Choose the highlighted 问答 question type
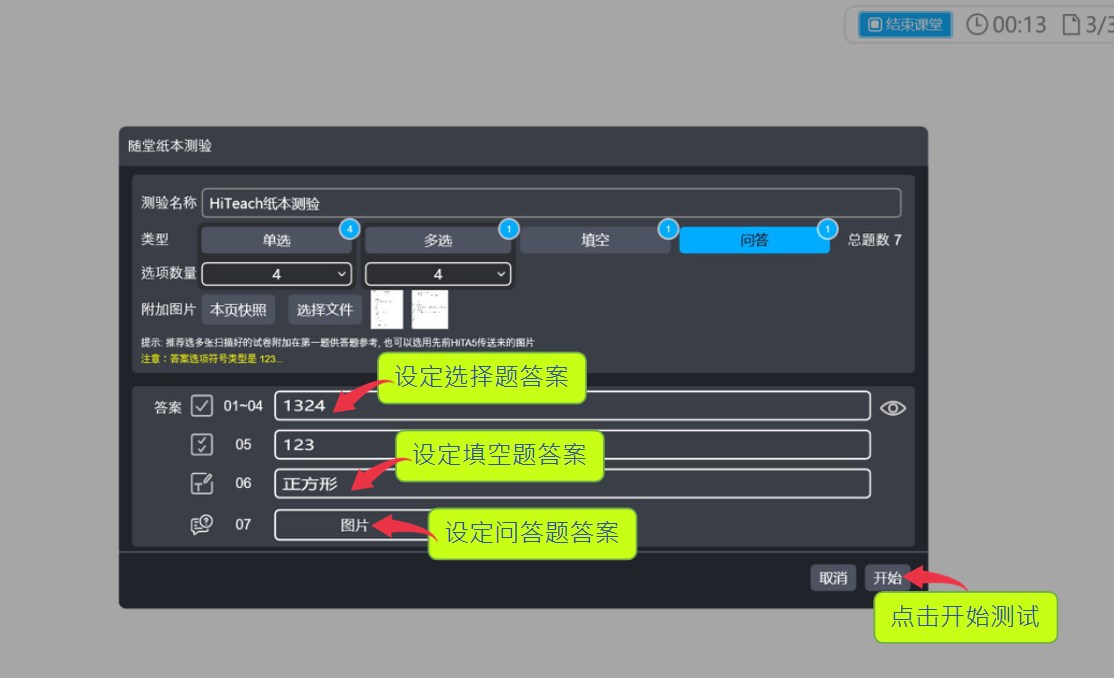 point(753,241)
